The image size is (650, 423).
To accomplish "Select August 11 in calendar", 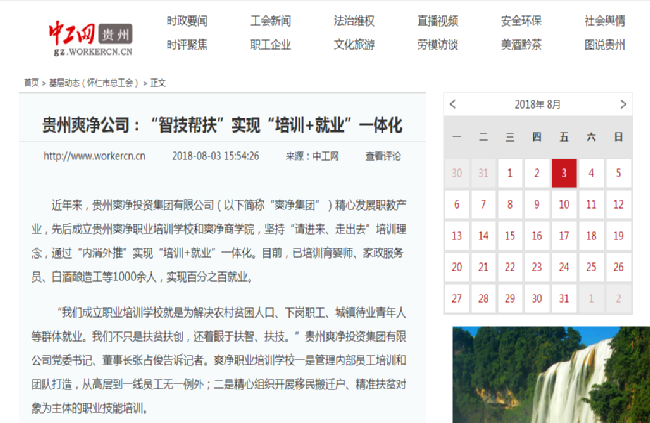I will click(591, 204).
